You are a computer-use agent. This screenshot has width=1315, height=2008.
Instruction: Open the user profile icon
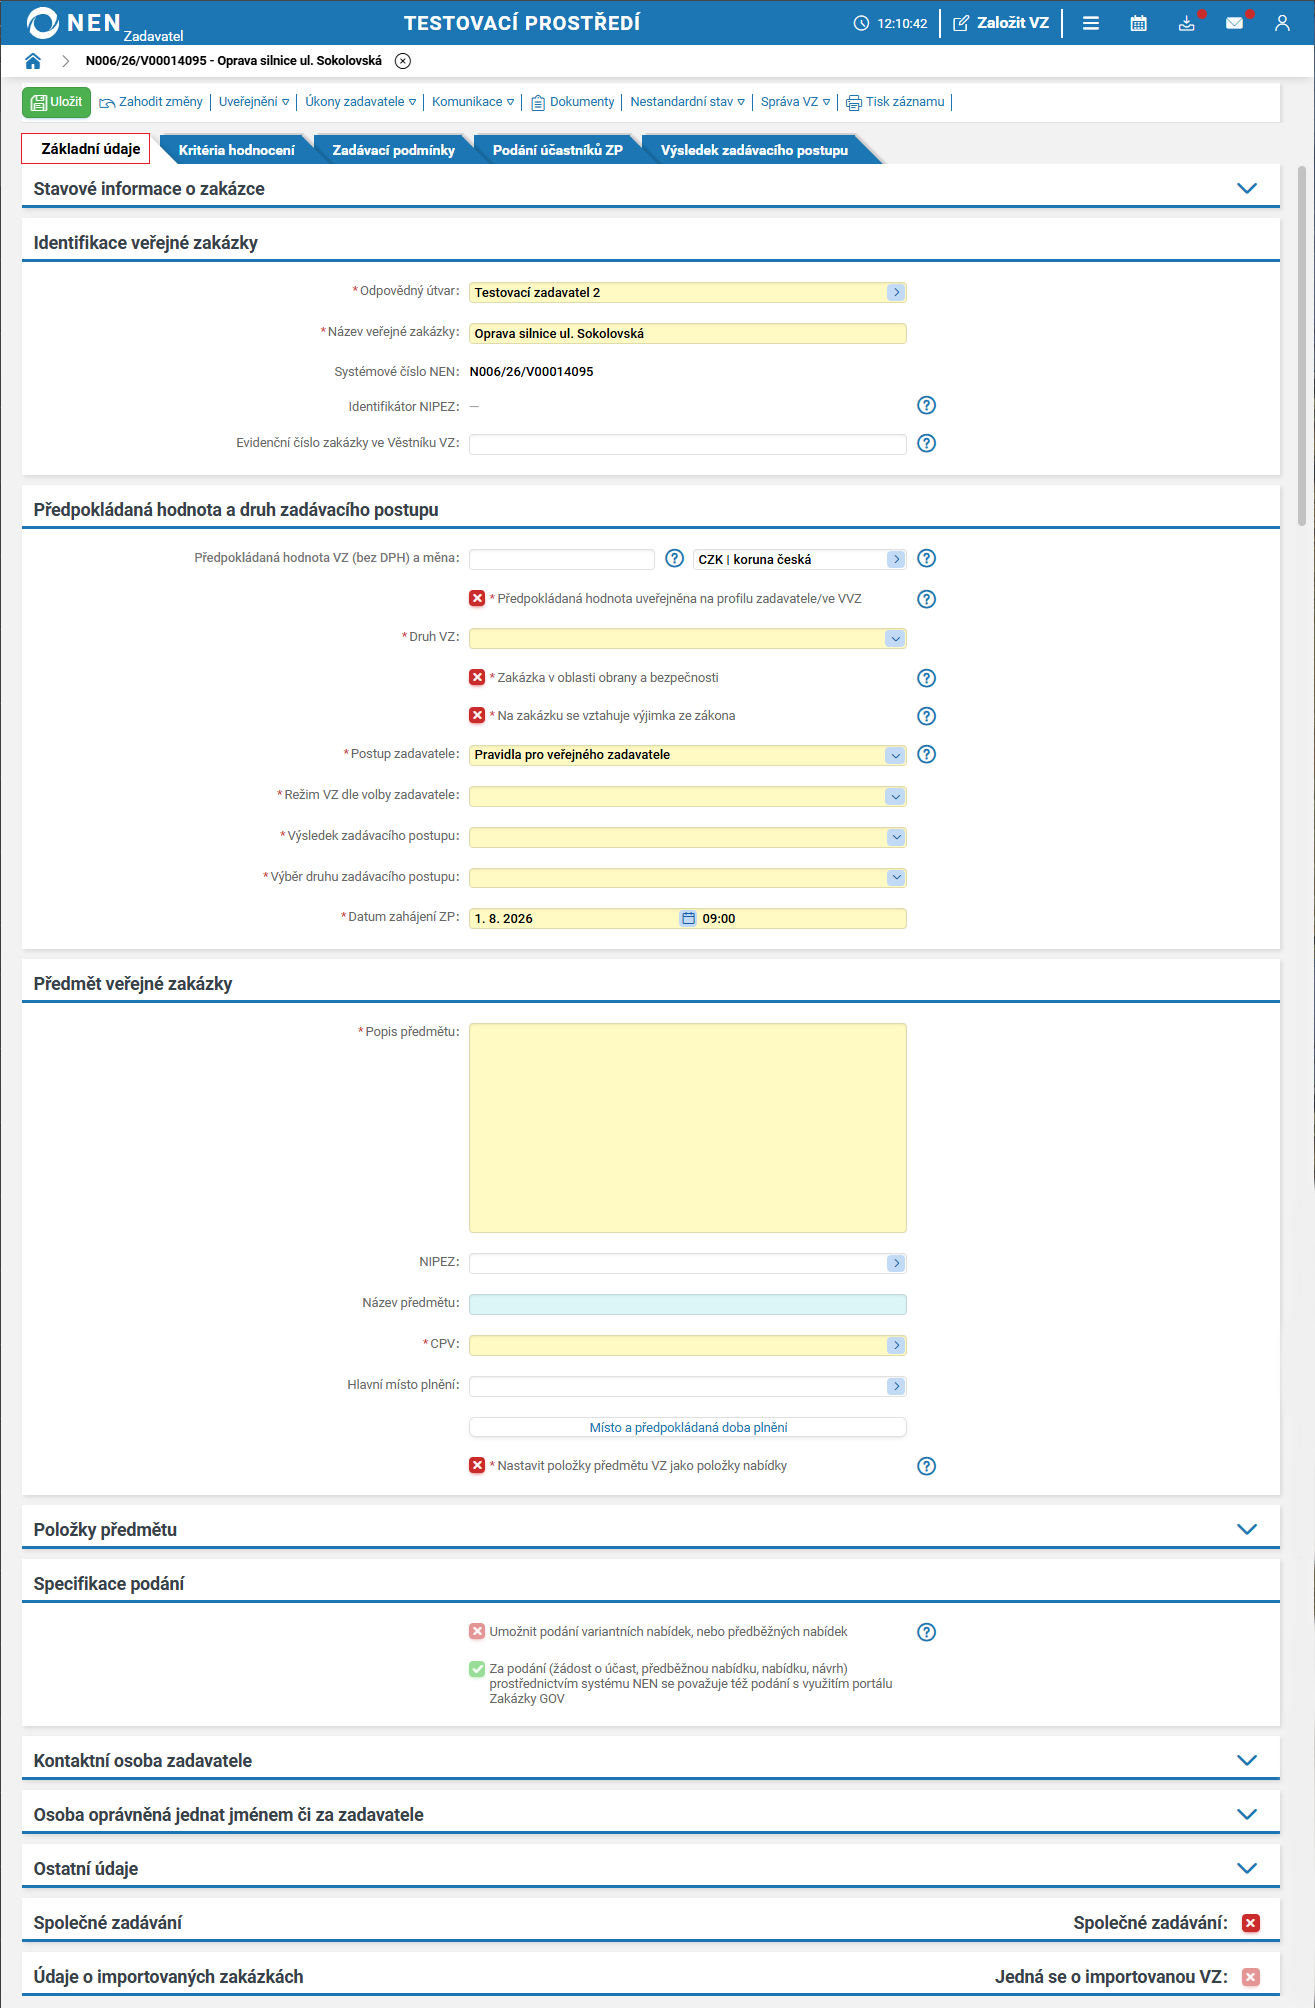(x=1282, y=23)
